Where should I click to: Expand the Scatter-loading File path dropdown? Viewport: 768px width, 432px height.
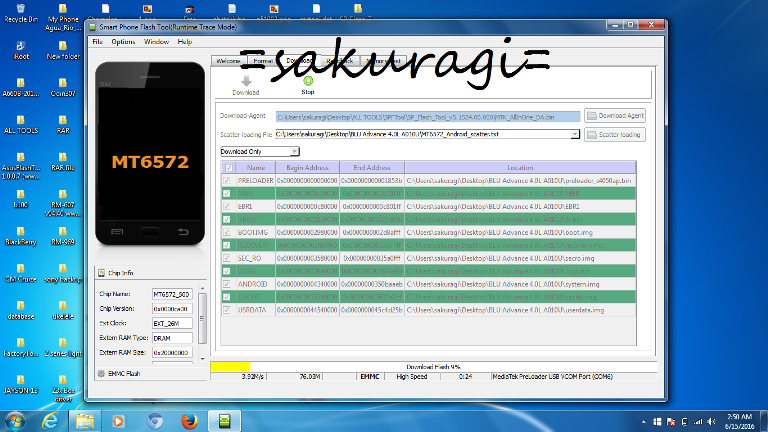click(575, 134)
